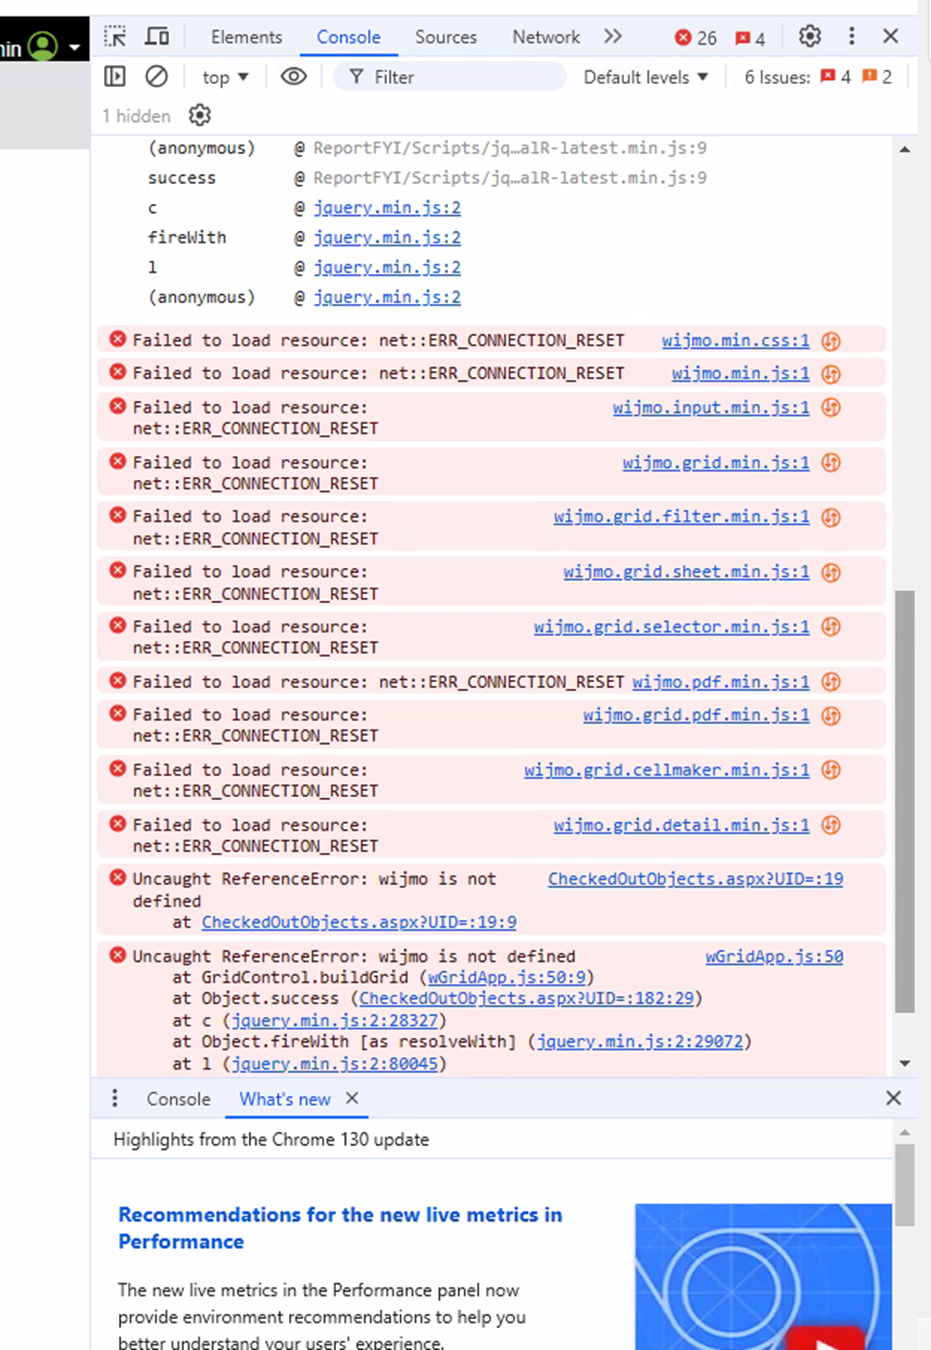Click AI insight icon for wijmo.grid.sheet.min.js error

[x=831, y=572]
